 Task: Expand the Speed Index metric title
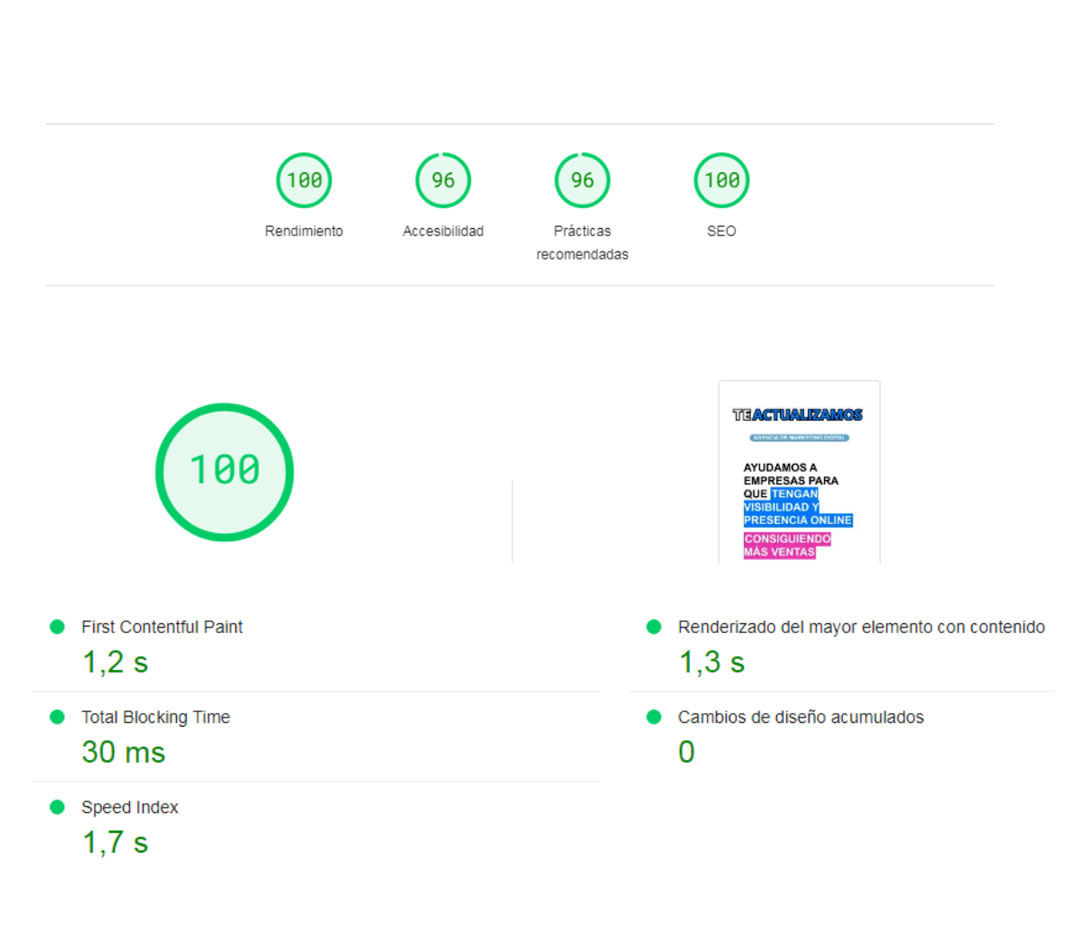pyautogui.click(x=130, y=807)
